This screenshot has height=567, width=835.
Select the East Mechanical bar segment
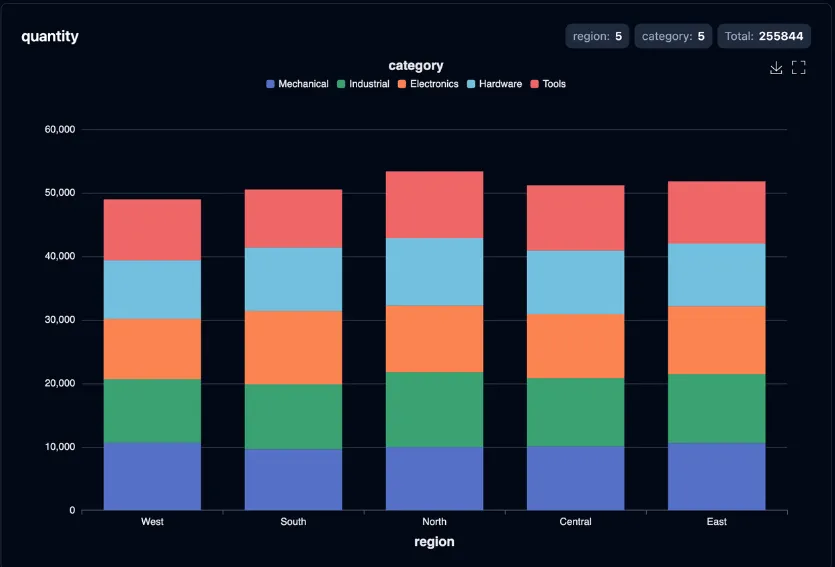click(x=717, y=476)
